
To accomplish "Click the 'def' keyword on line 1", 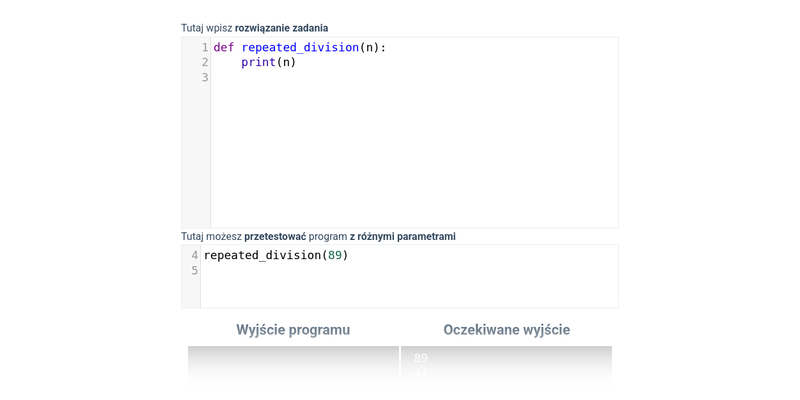I will [223, 47].
